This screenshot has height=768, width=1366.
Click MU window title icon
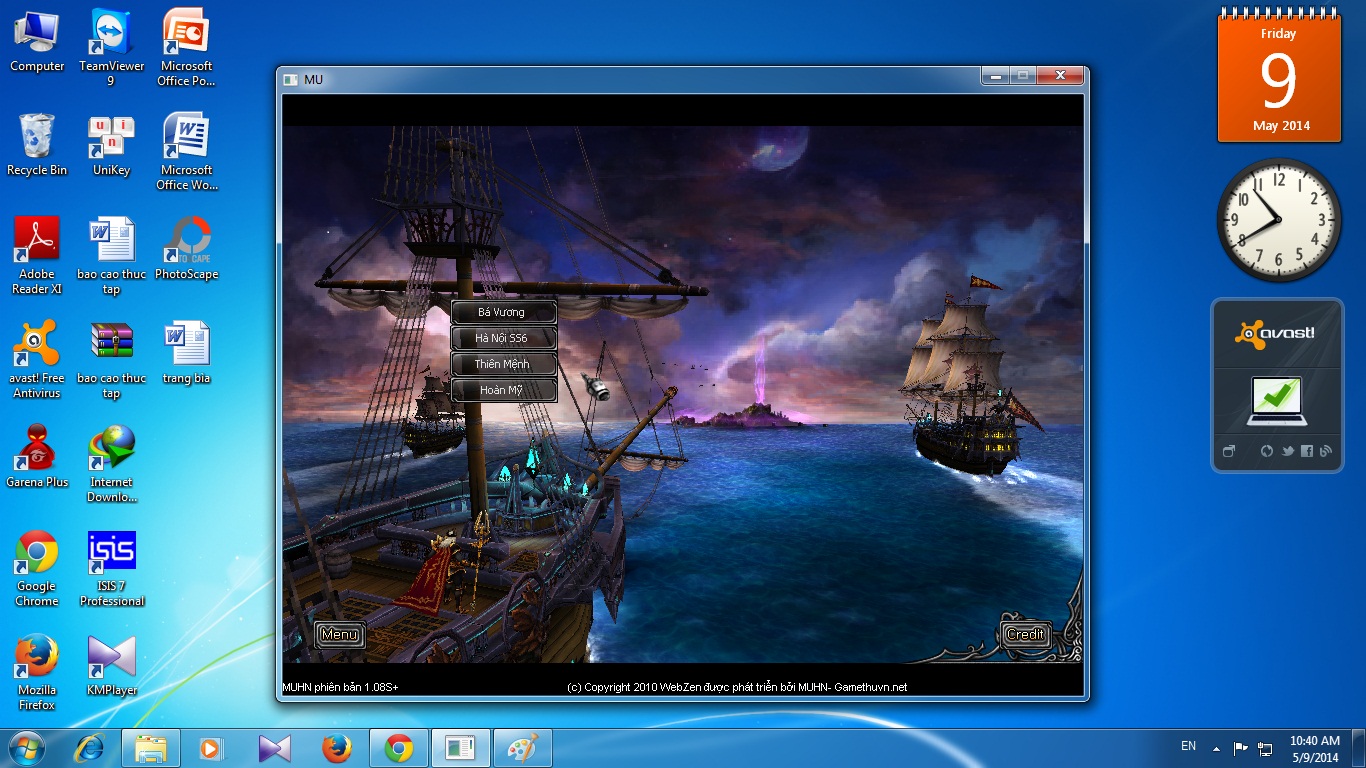click(291, 79)
